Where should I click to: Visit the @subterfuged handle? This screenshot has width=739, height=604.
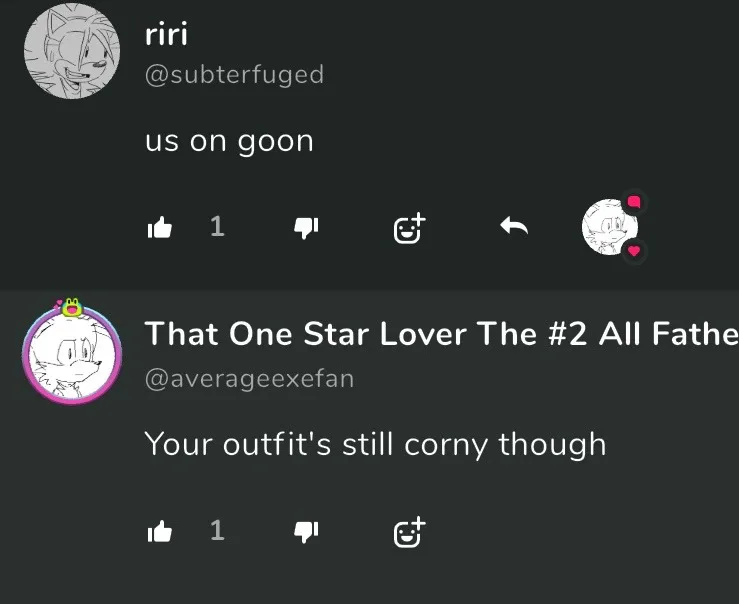pyautogui.click(x=235, y=74)
